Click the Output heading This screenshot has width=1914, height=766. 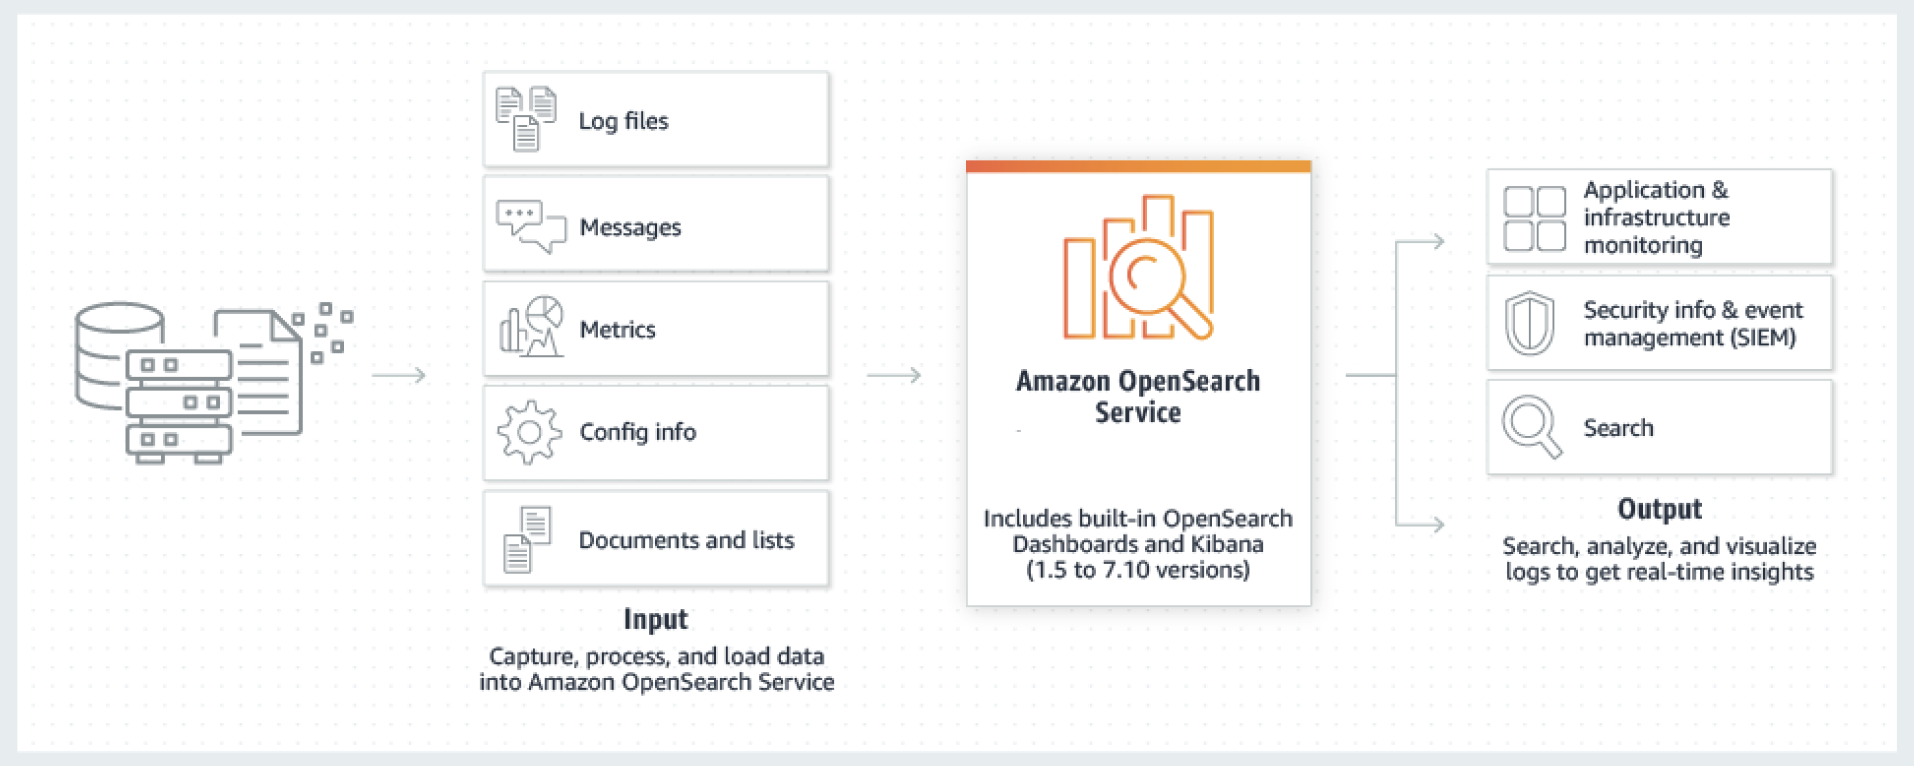pyautogui.click(x=1659, y=509)
